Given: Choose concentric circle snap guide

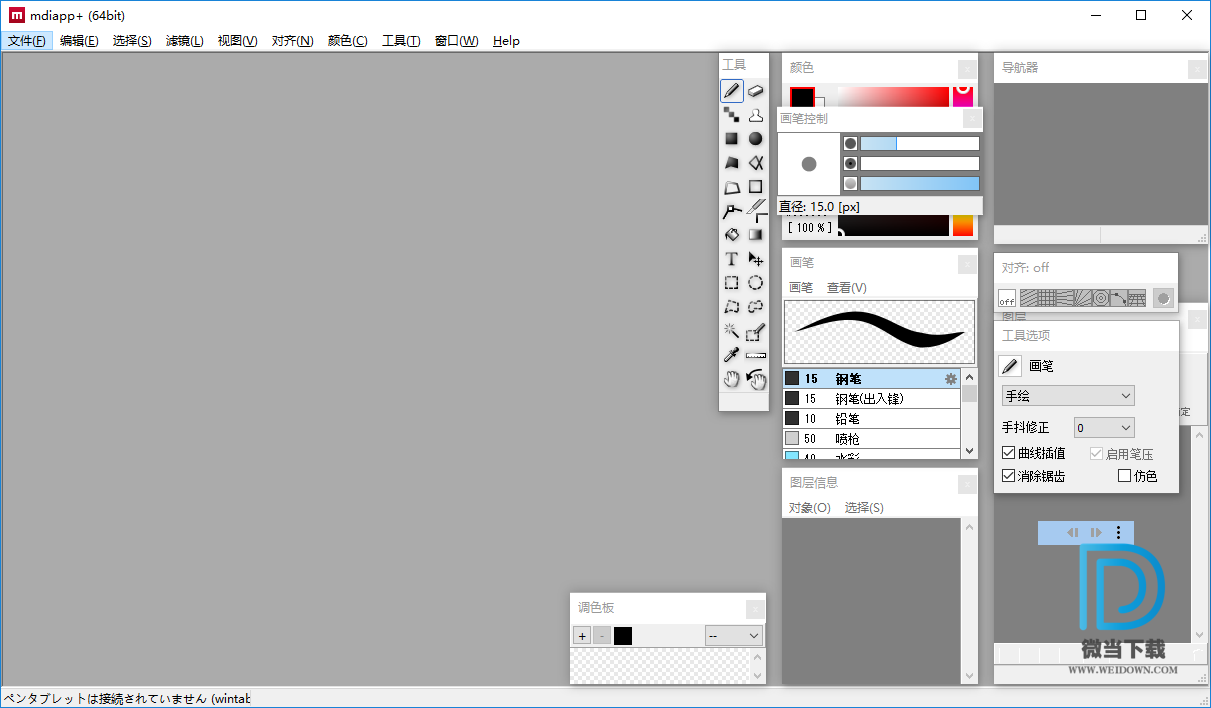Looking at the screenshot, I should pyautogui.click(x=1101, y=298).
